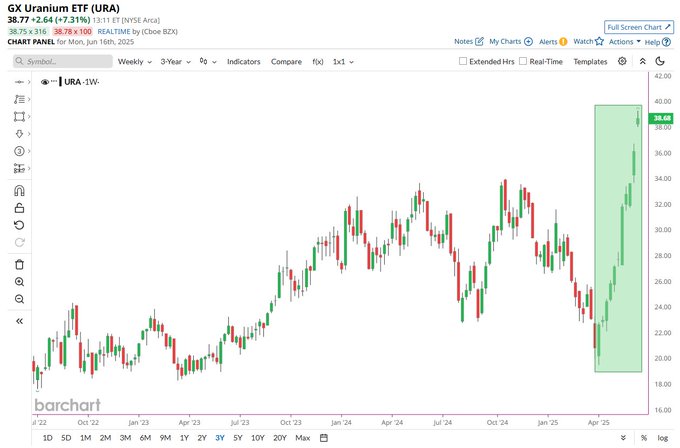
Task: Open the Full Screen Chart
Action: coord(639,27)
